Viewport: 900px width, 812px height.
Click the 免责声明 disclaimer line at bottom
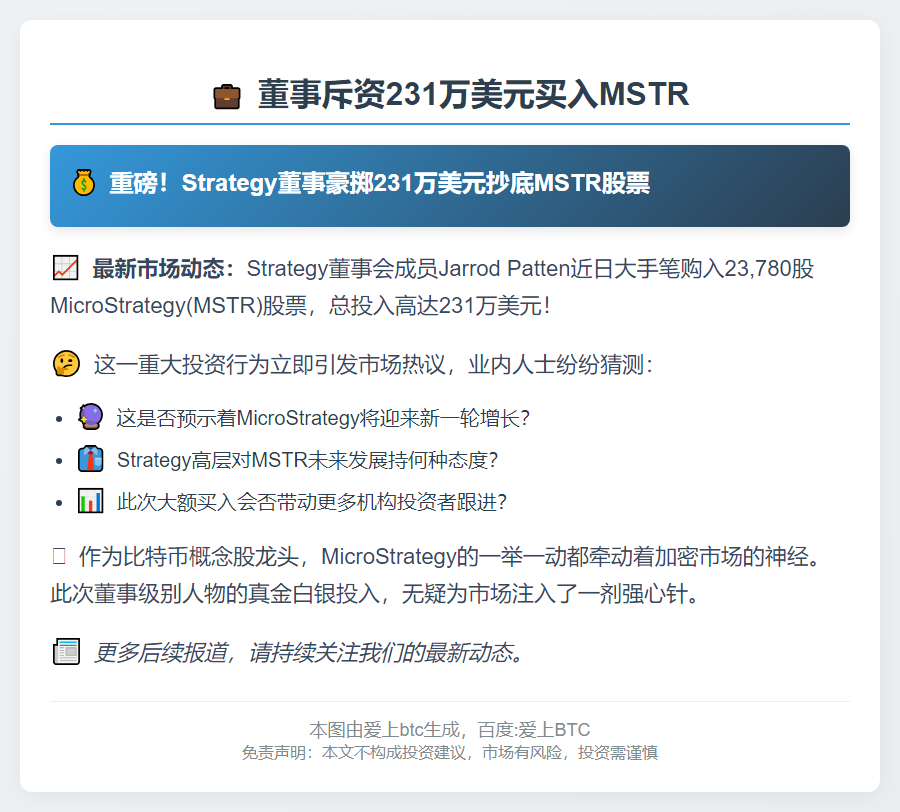coord(450,753)
